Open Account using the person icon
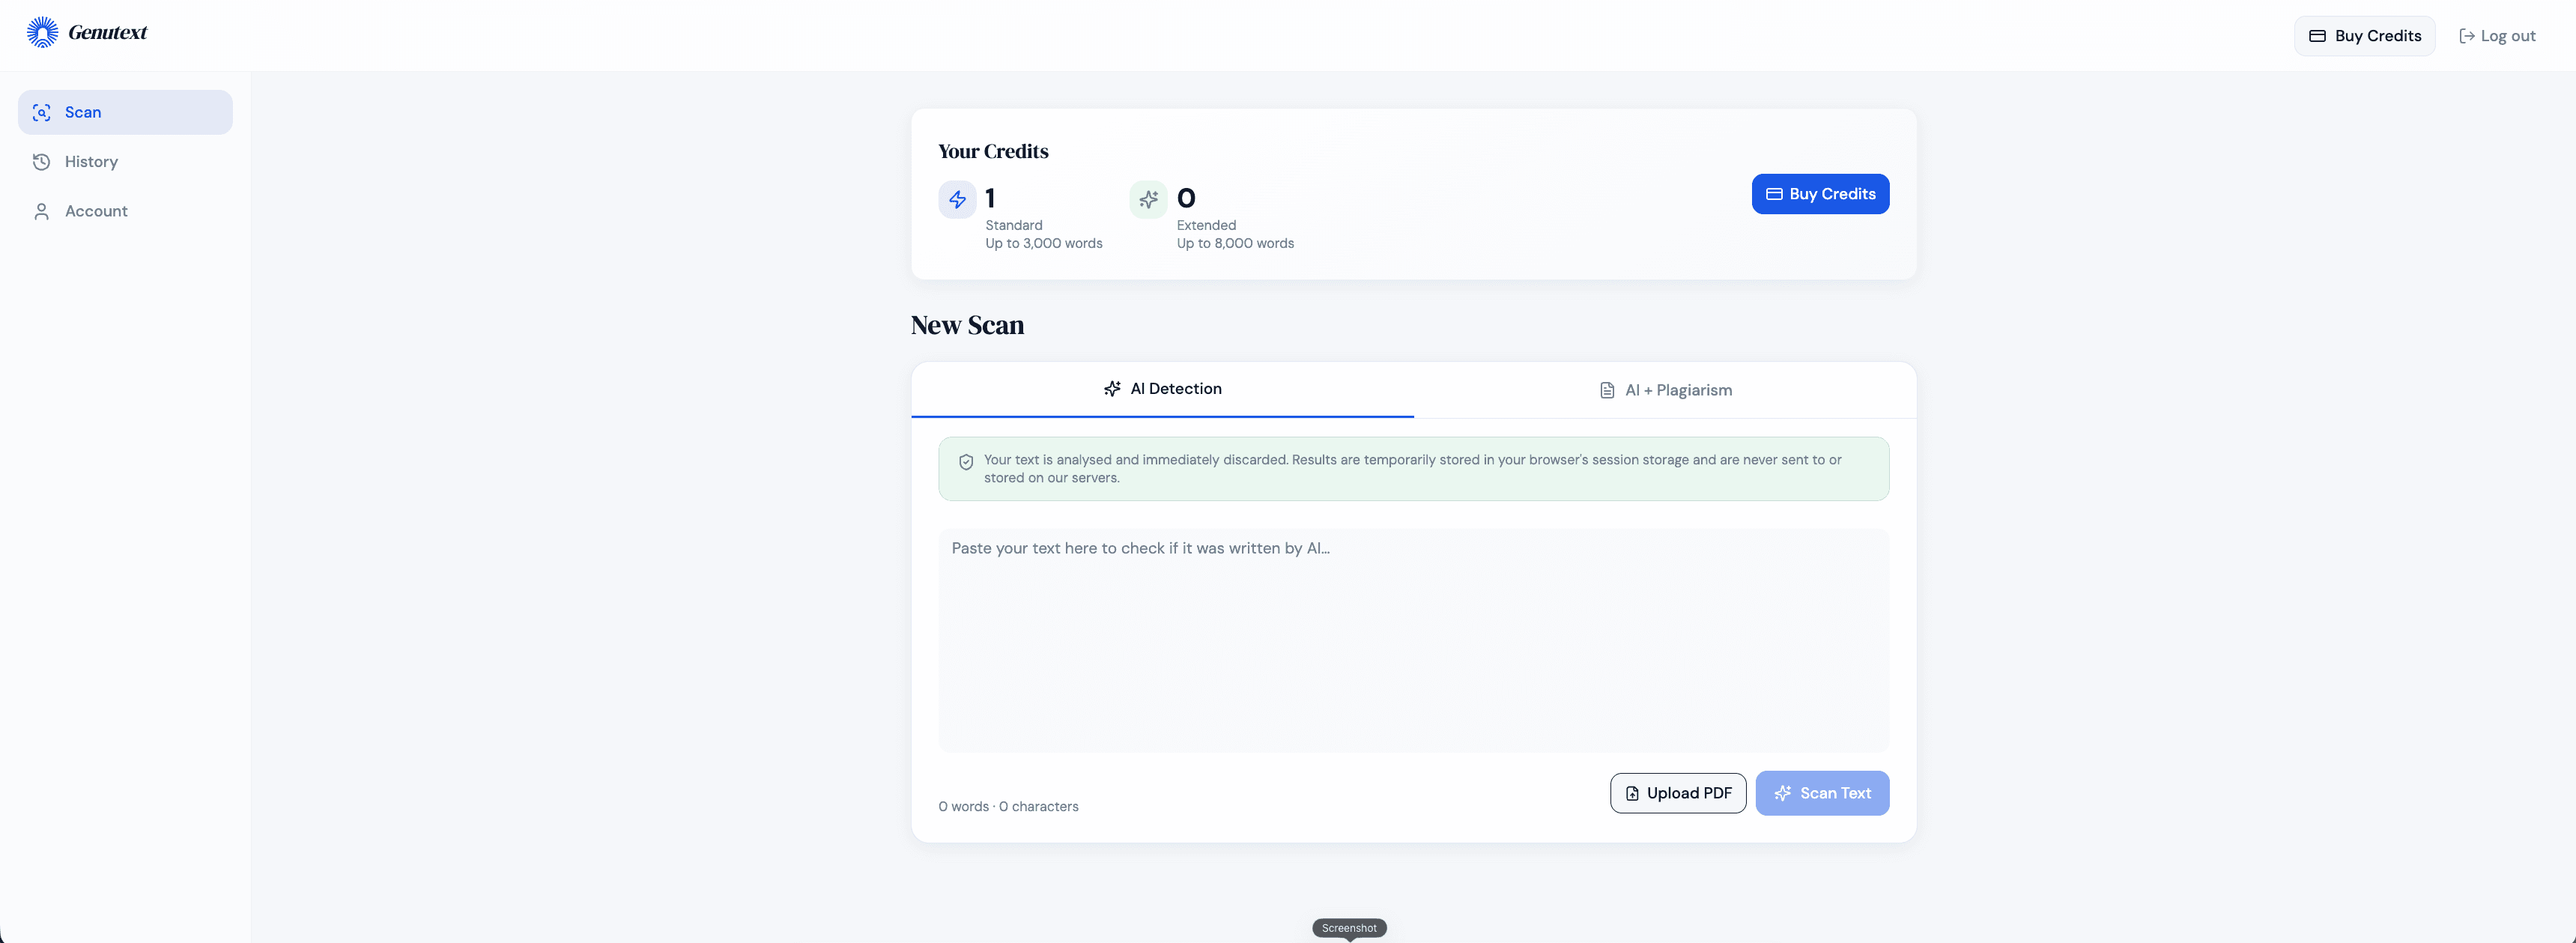This screenshot has width=2576, height=943. tap(41, 211)
